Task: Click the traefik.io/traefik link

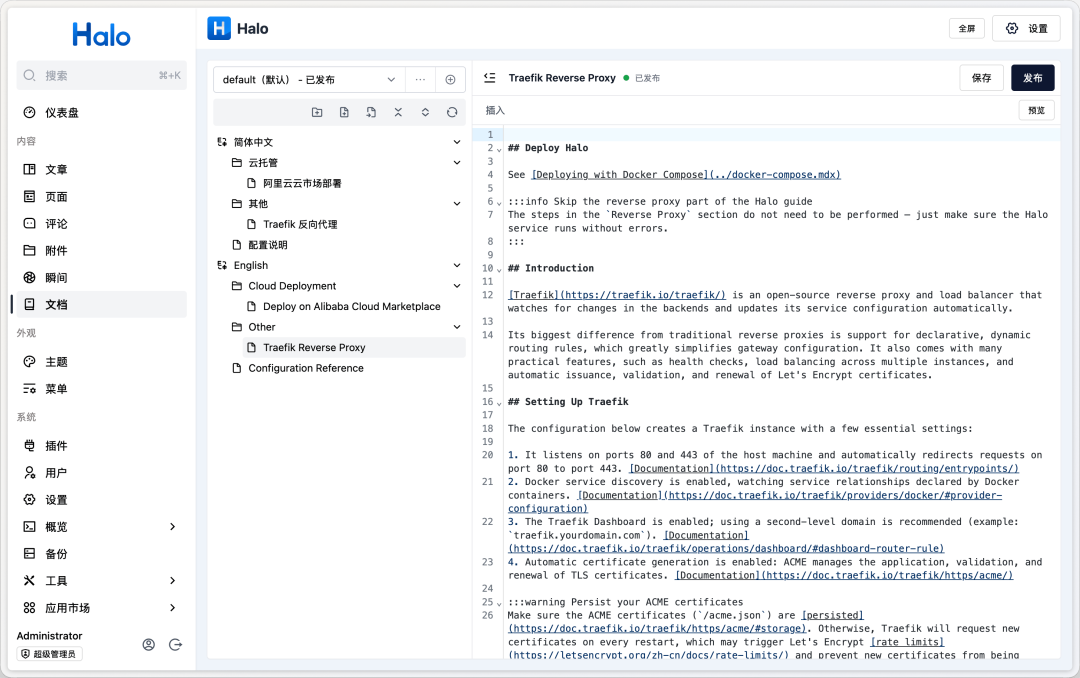Action: (616, 295)
